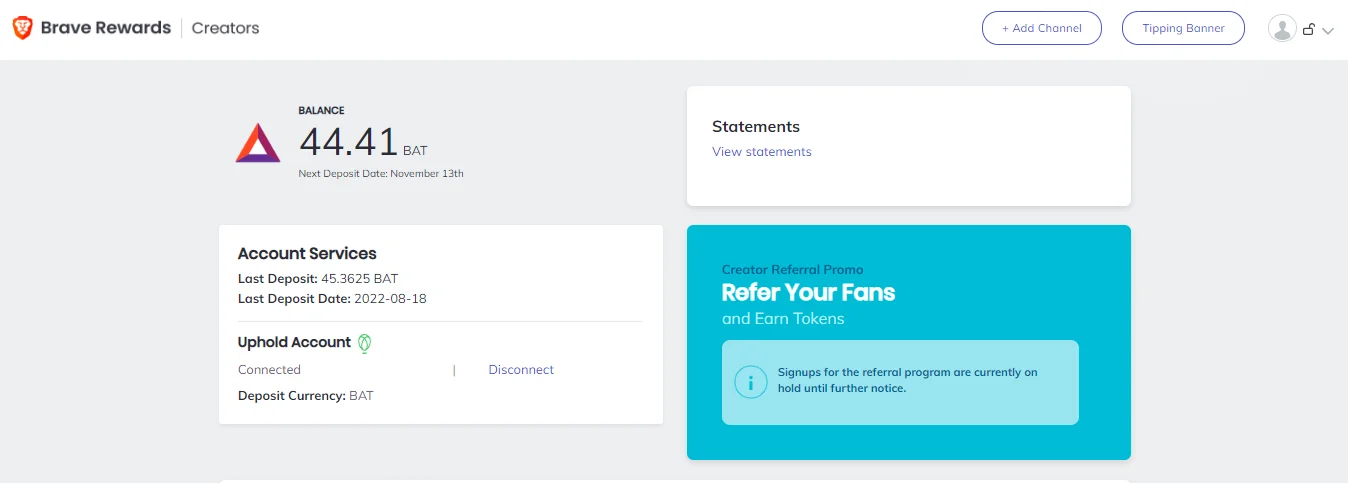Click the 44.41 BAT balance amount
The image size is (1348, 483).
click(x=363, y=142)
